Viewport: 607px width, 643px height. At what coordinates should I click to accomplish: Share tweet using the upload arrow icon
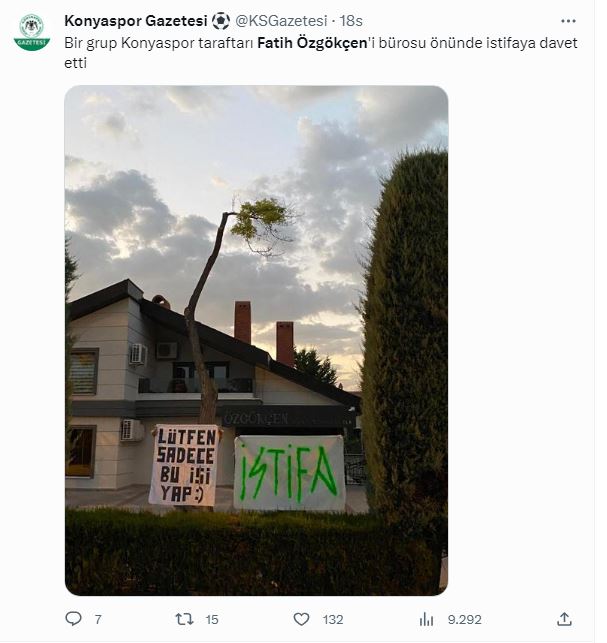(564, 619)
